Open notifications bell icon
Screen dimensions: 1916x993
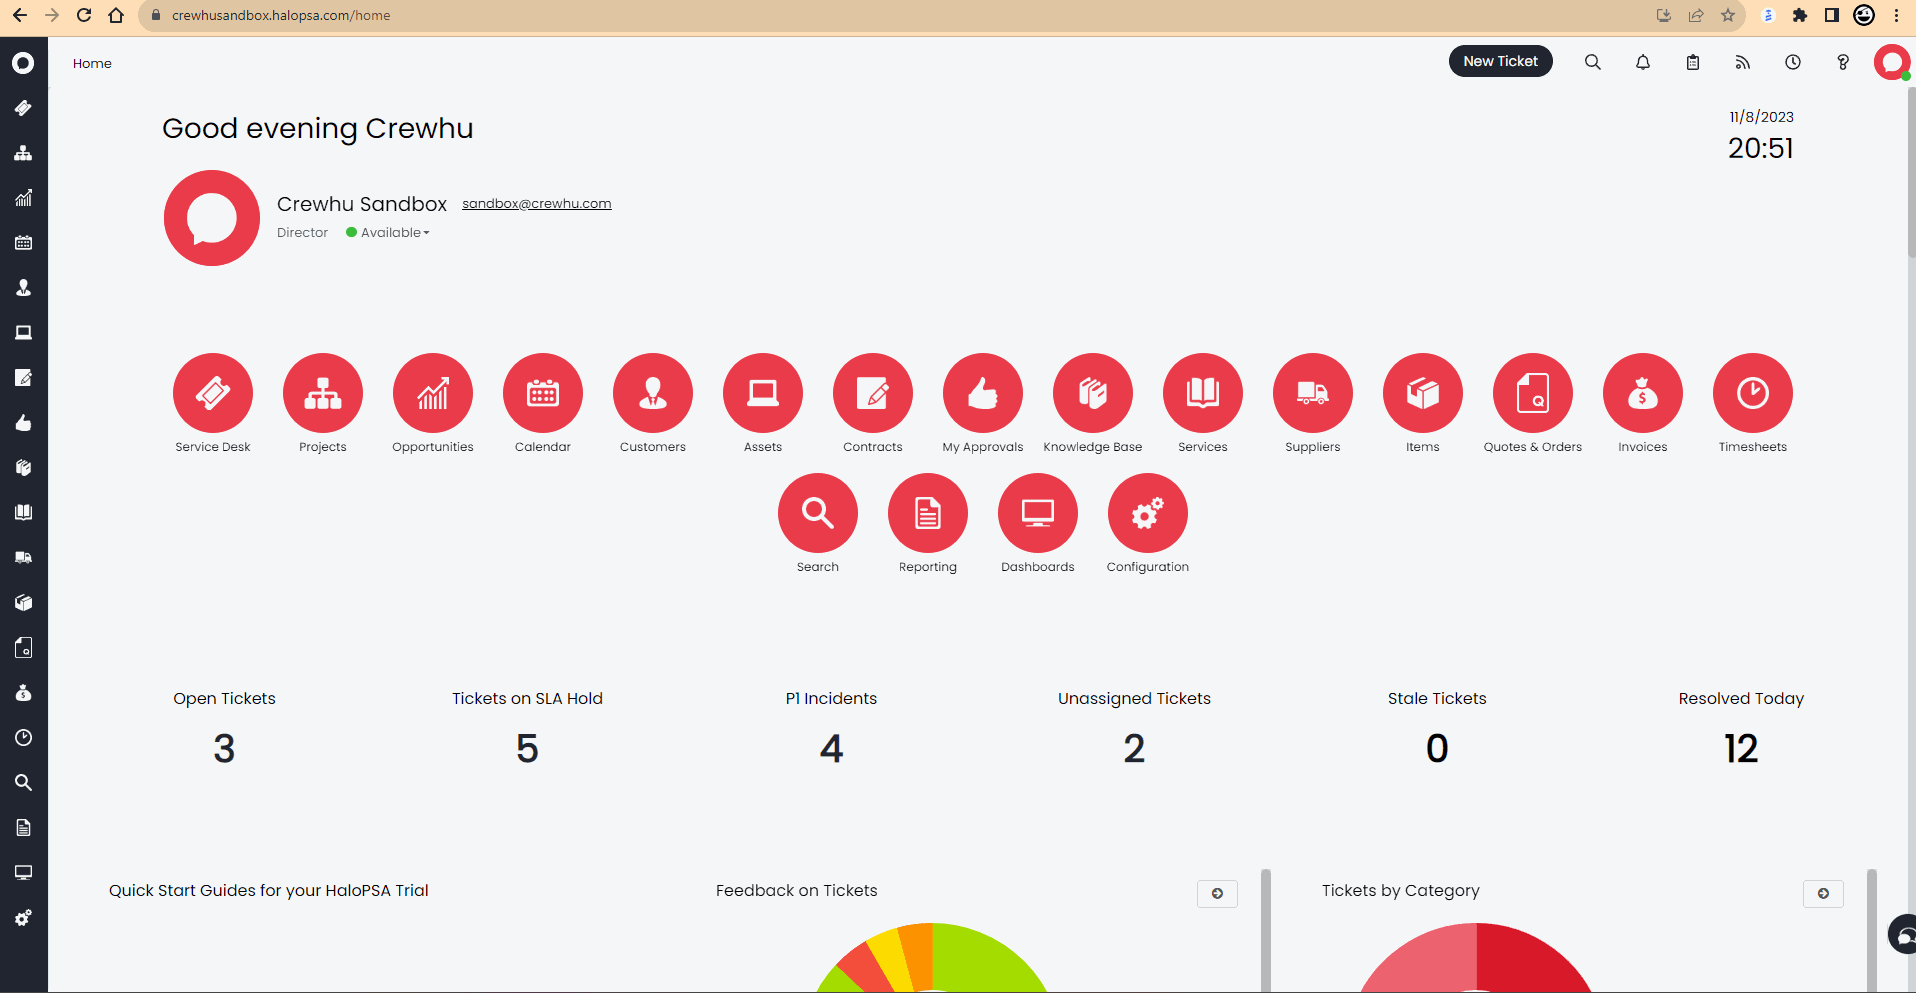pyautogui.click(x=1643, y=62)
